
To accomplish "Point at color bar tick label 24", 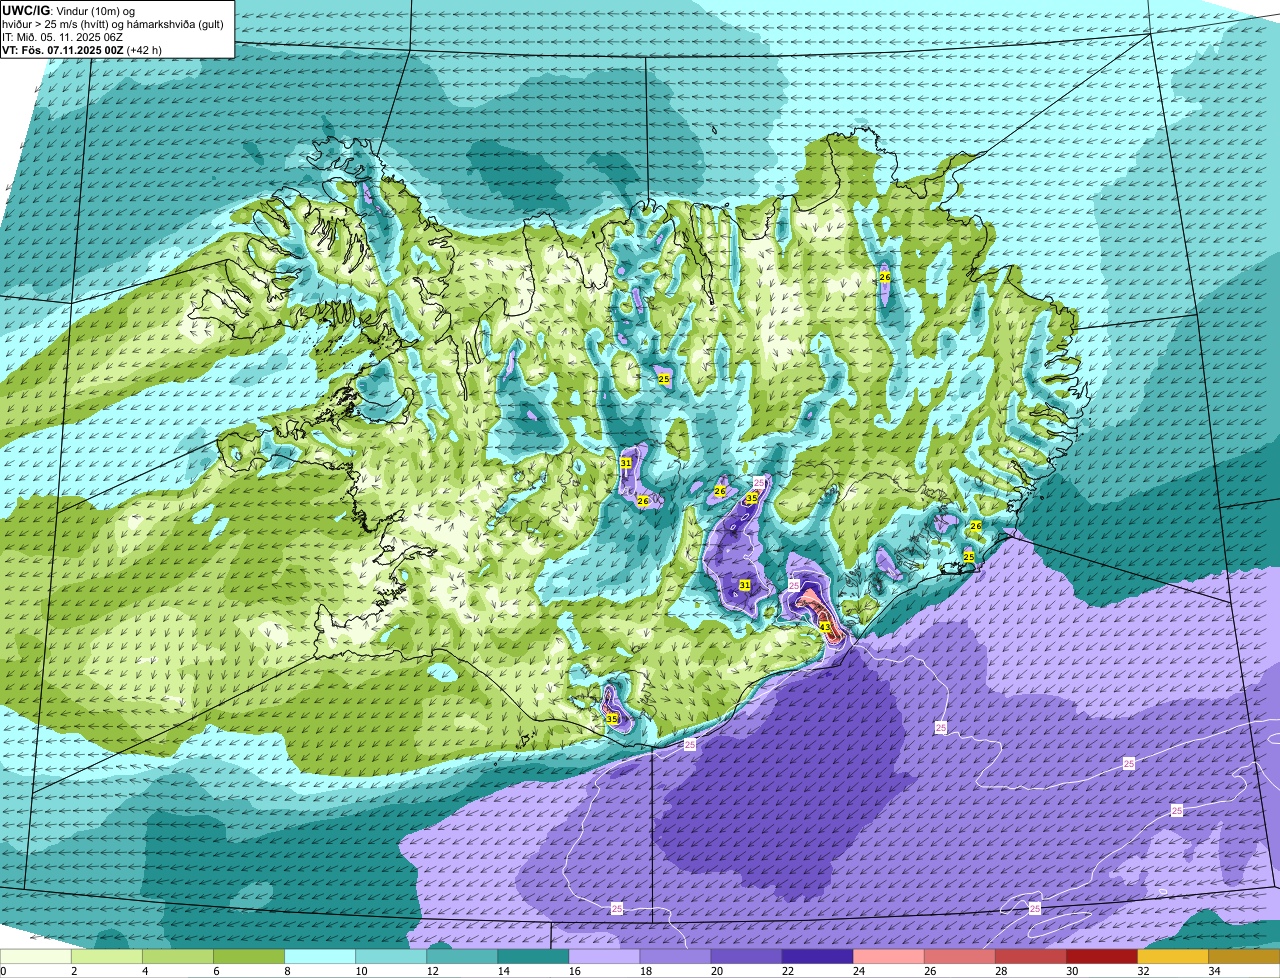I will (857, 971).
